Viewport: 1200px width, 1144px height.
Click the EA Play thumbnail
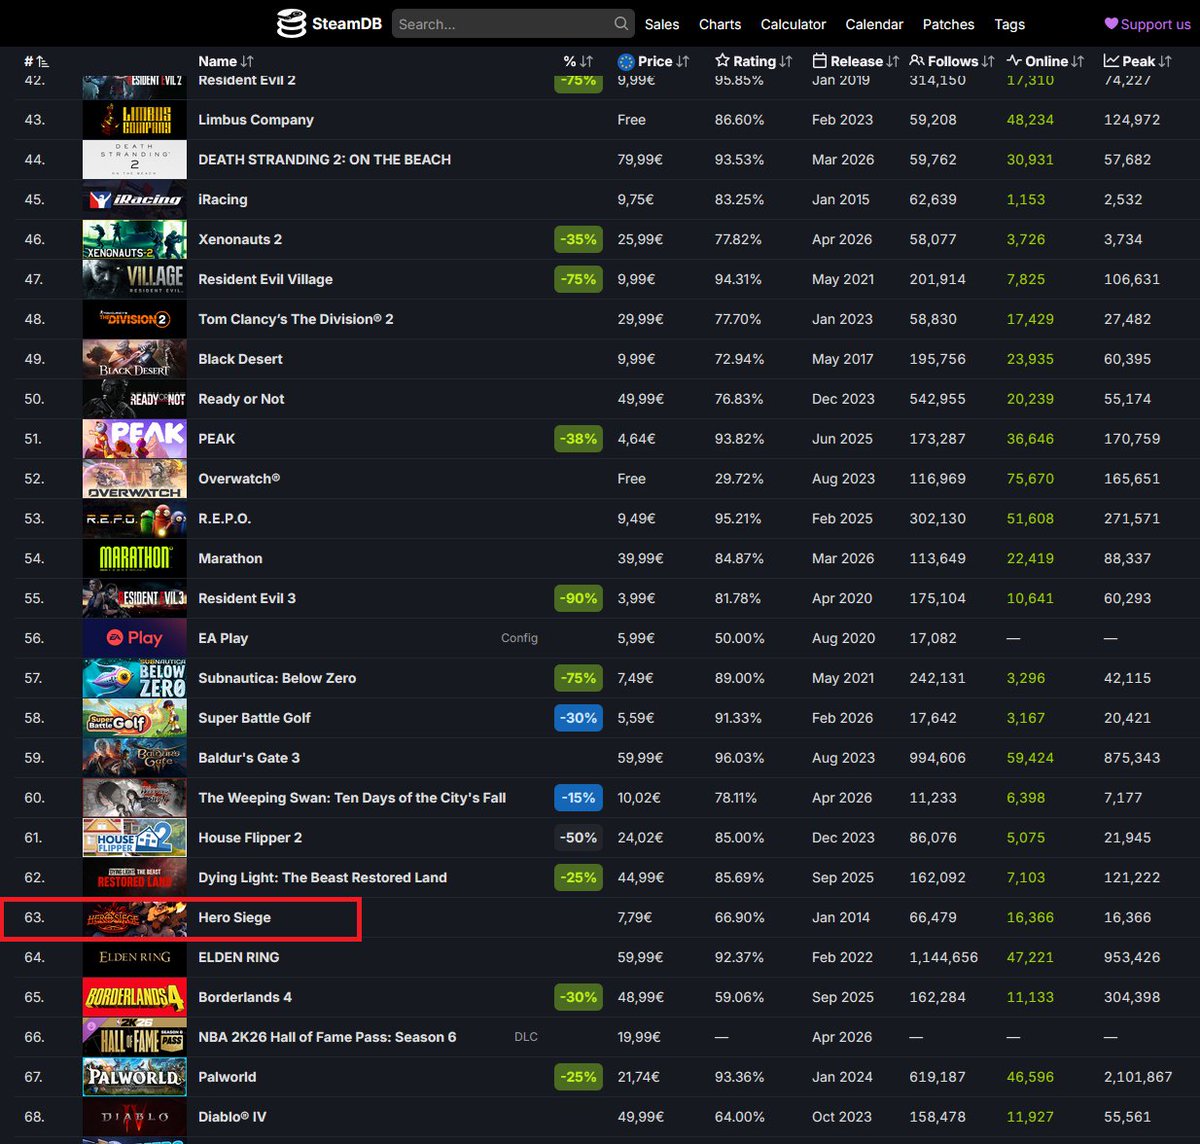pos(134,638)
